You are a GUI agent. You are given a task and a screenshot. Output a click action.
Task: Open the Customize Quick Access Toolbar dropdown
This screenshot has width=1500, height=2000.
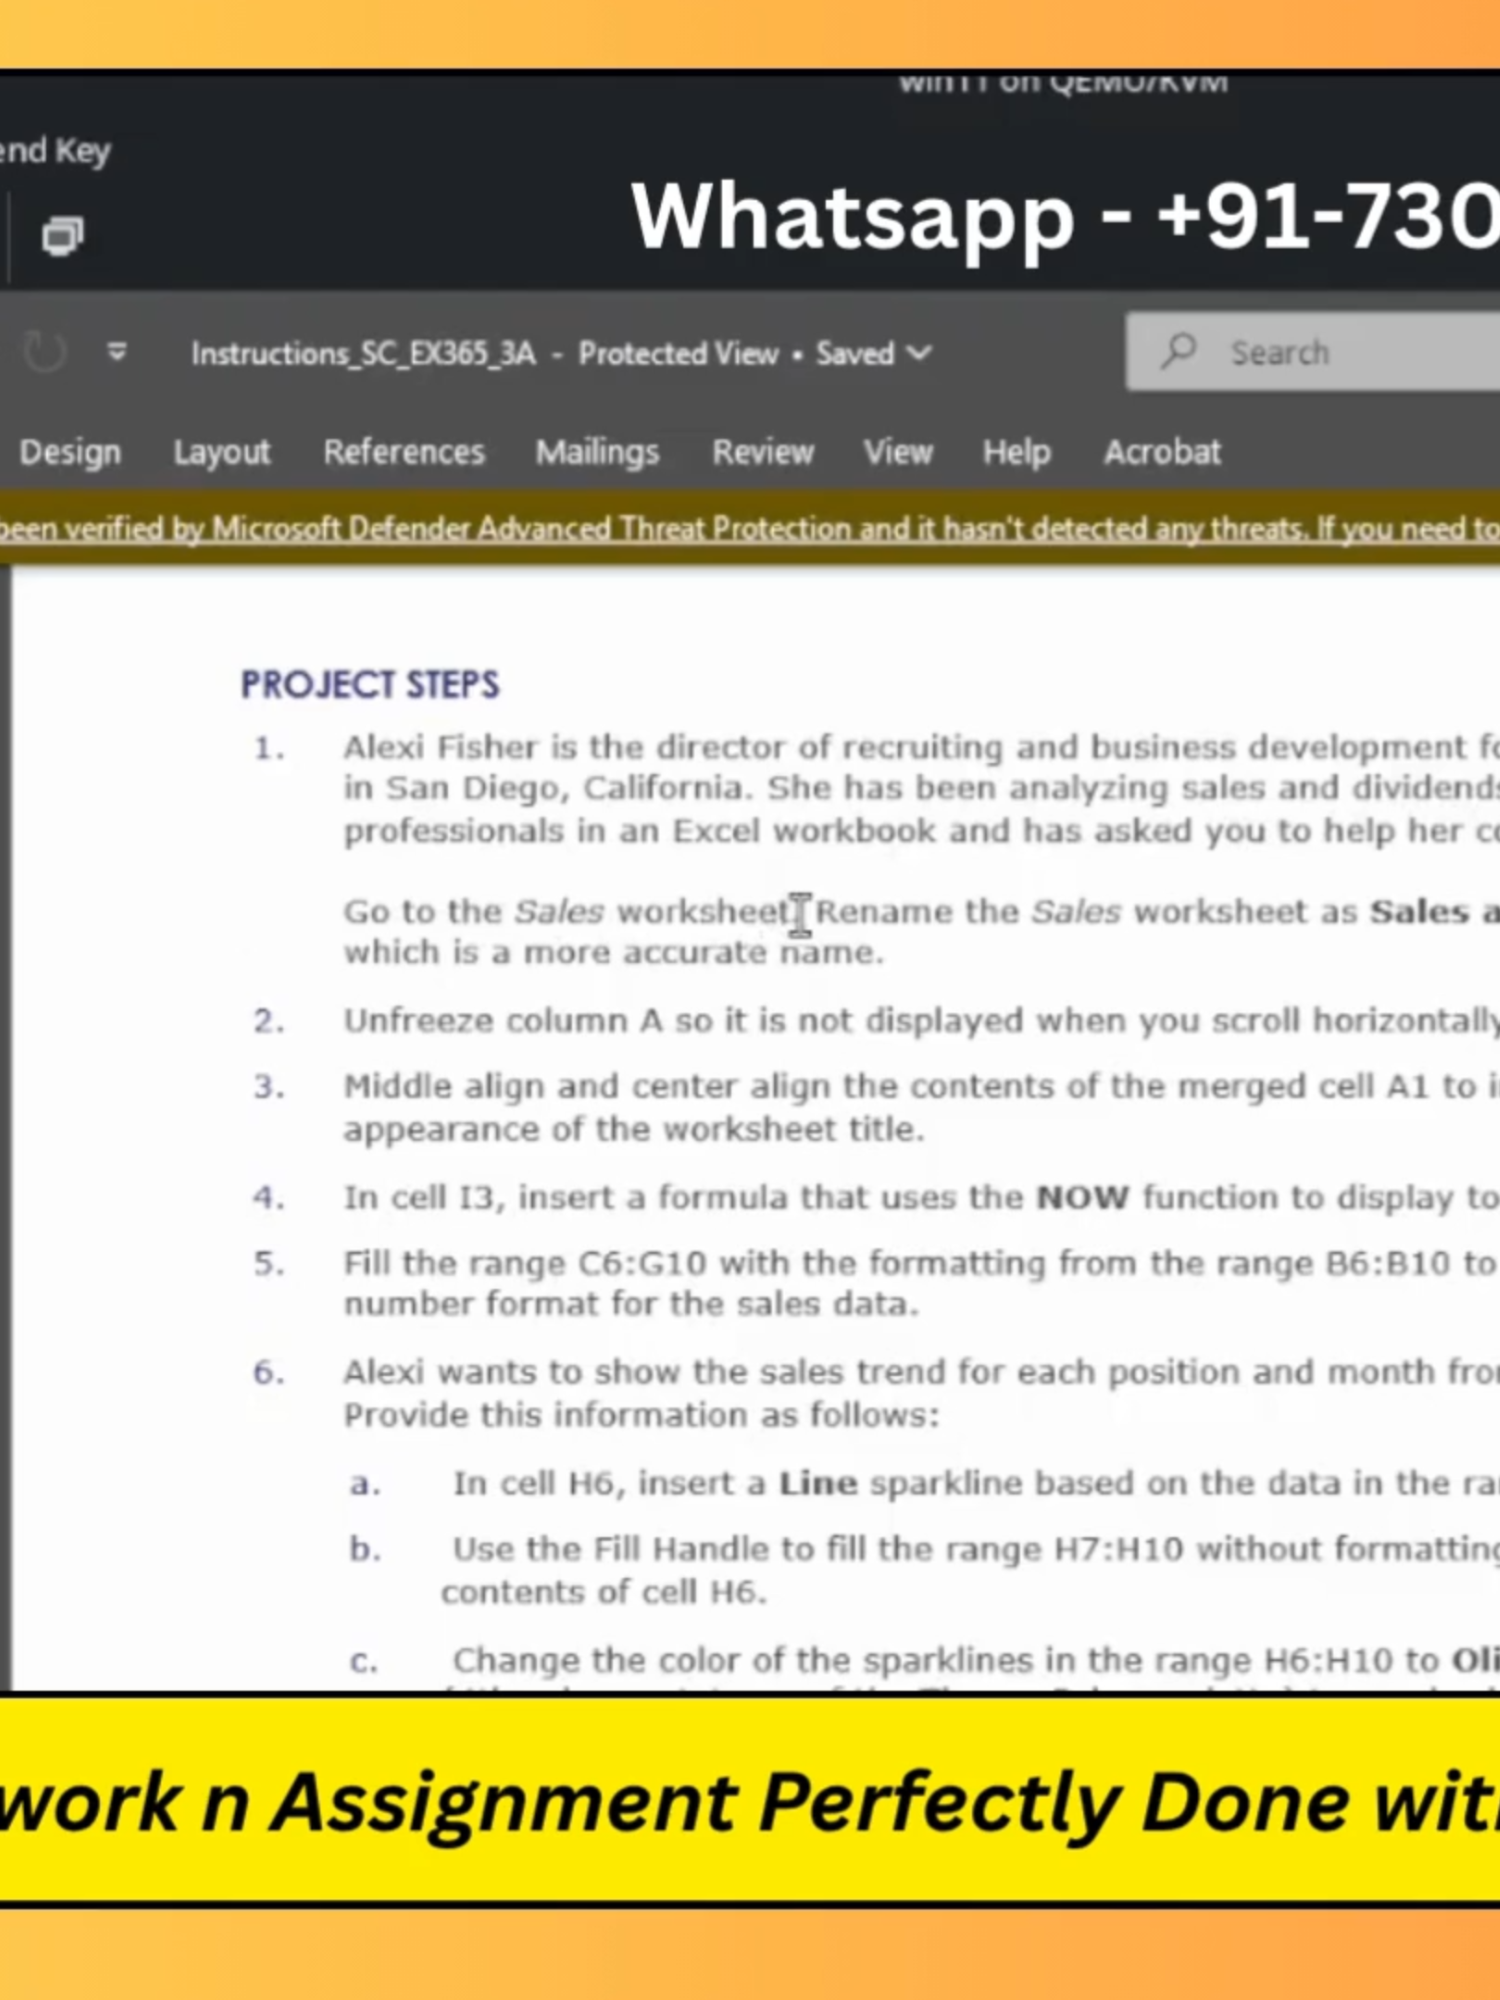click(x=117, y=352)
